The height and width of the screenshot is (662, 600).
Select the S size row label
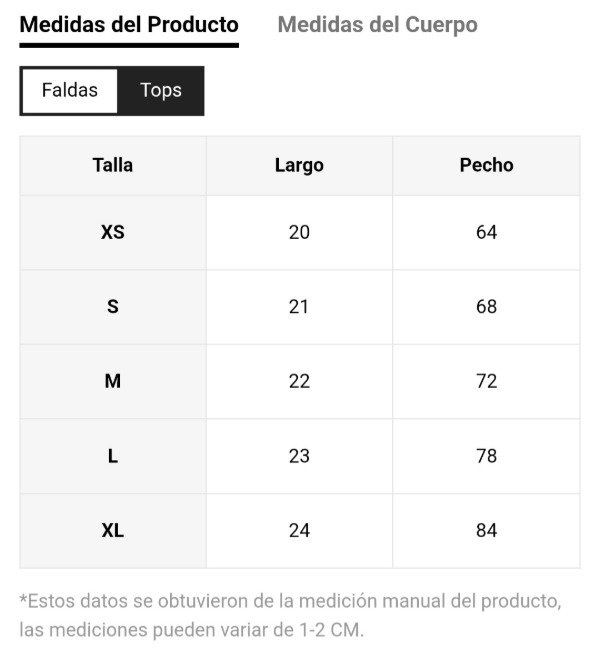tap(113, 307)
